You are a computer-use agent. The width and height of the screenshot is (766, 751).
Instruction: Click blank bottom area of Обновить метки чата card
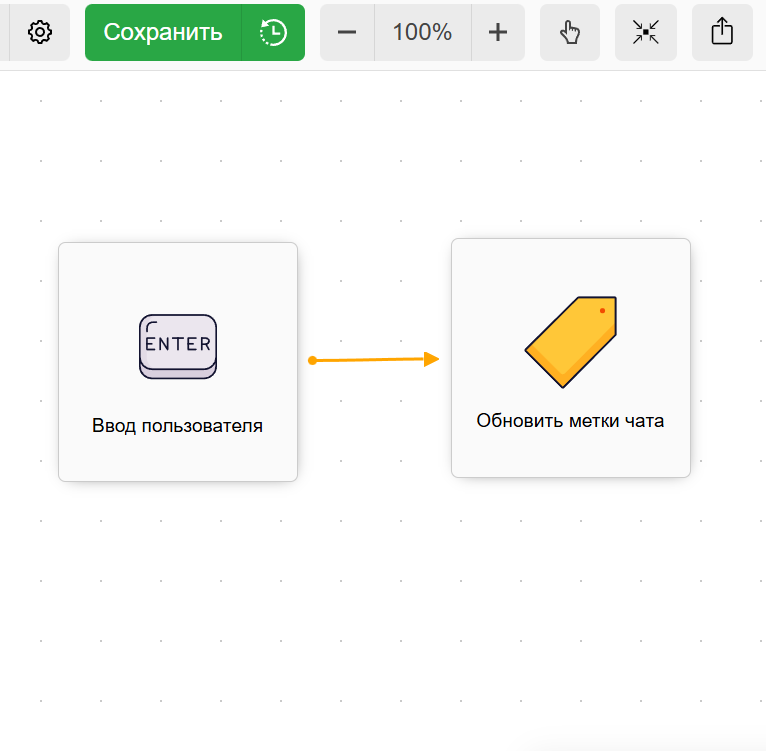pos(570,456)
